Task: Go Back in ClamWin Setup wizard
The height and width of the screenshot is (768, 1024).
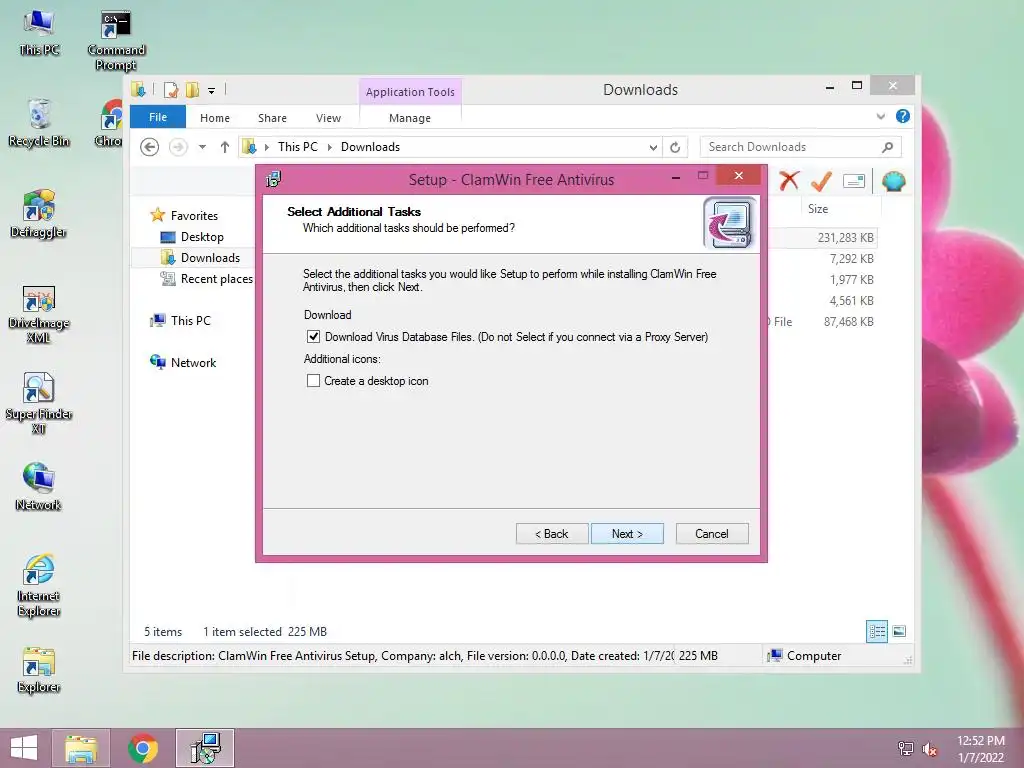Action: coord(552,534)
